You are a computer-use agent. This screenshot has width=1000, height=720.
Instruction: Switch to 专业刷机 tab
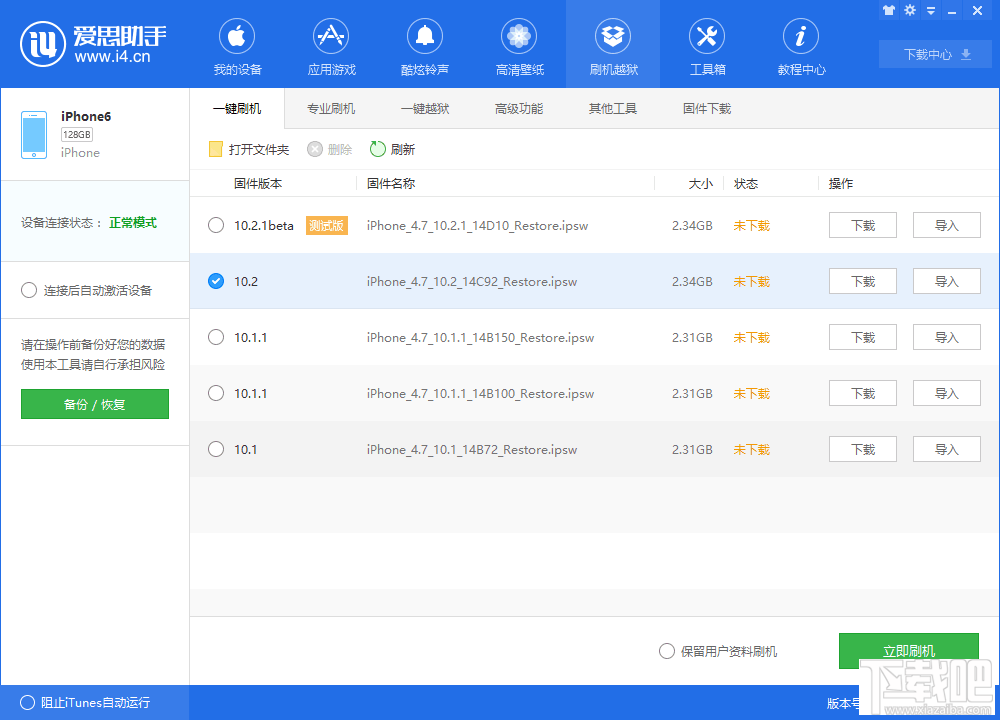pyautogui.click(x=331, y=108)
